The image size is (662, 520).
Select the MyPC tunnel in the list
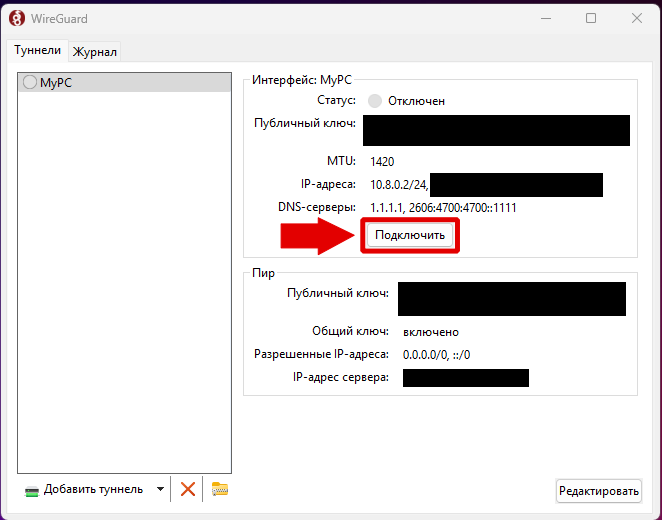click(56, 83)
